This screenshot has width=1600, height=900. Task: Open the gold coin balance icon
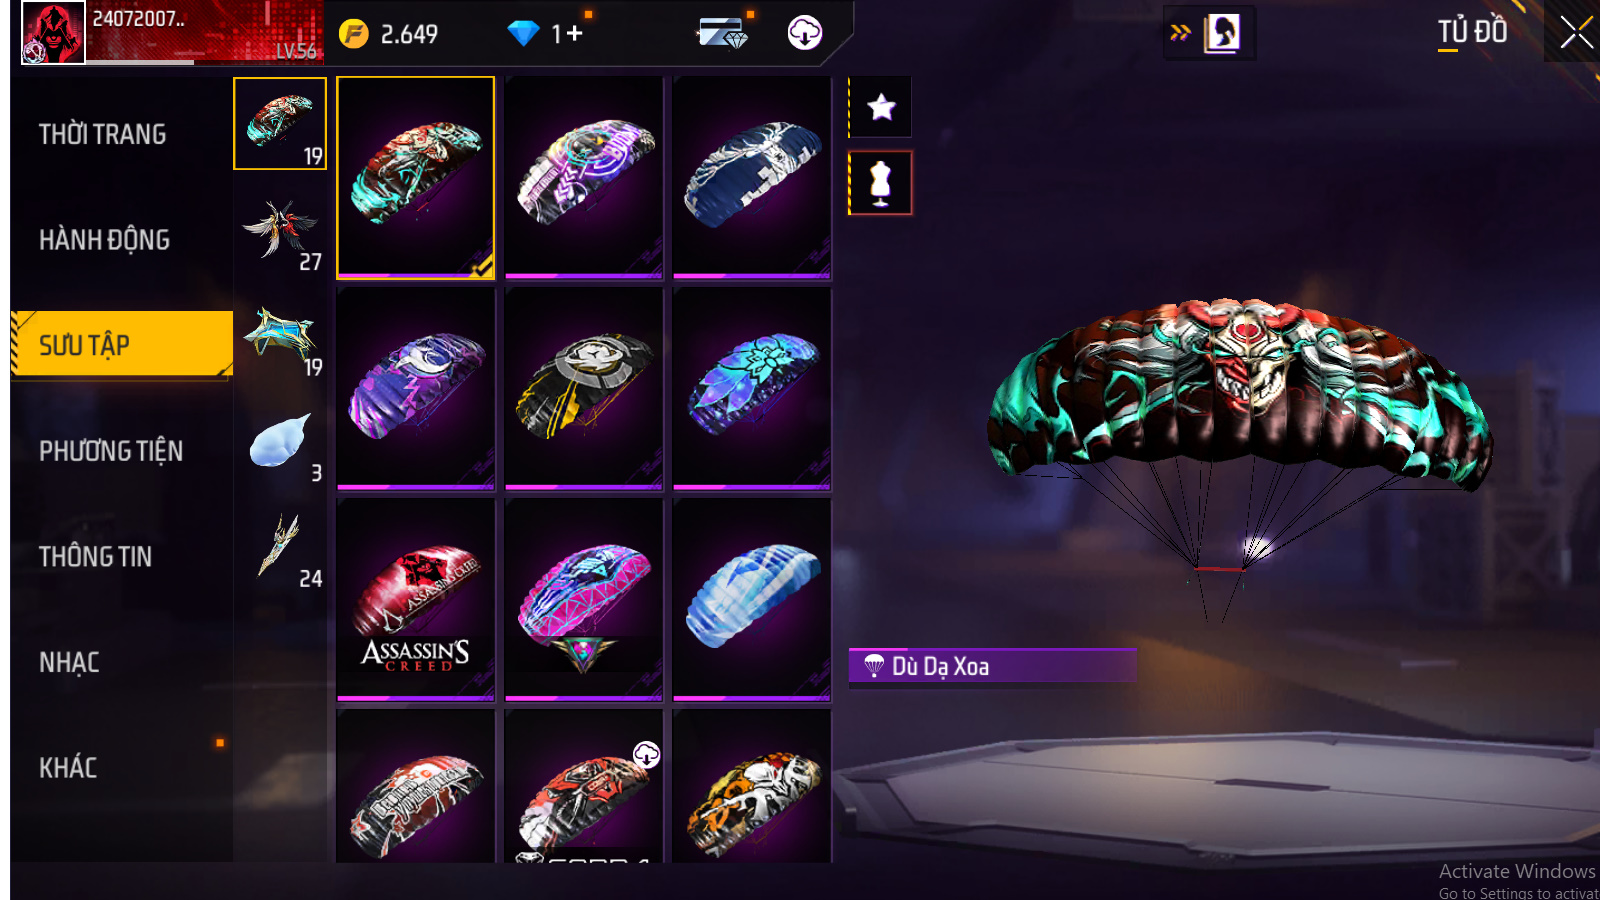(353, 34)
